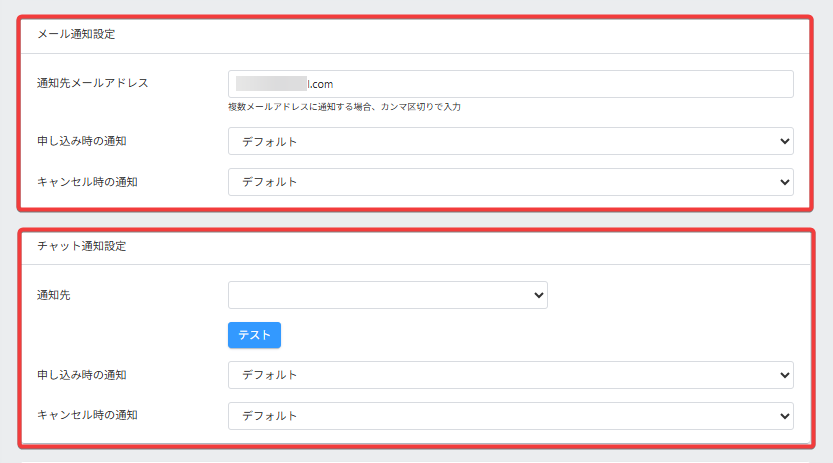Viewport: 833px width, 463px height.
Task: Click chevron arrow of chat キャンセル時の通知 select
Action: click(783, 416)
